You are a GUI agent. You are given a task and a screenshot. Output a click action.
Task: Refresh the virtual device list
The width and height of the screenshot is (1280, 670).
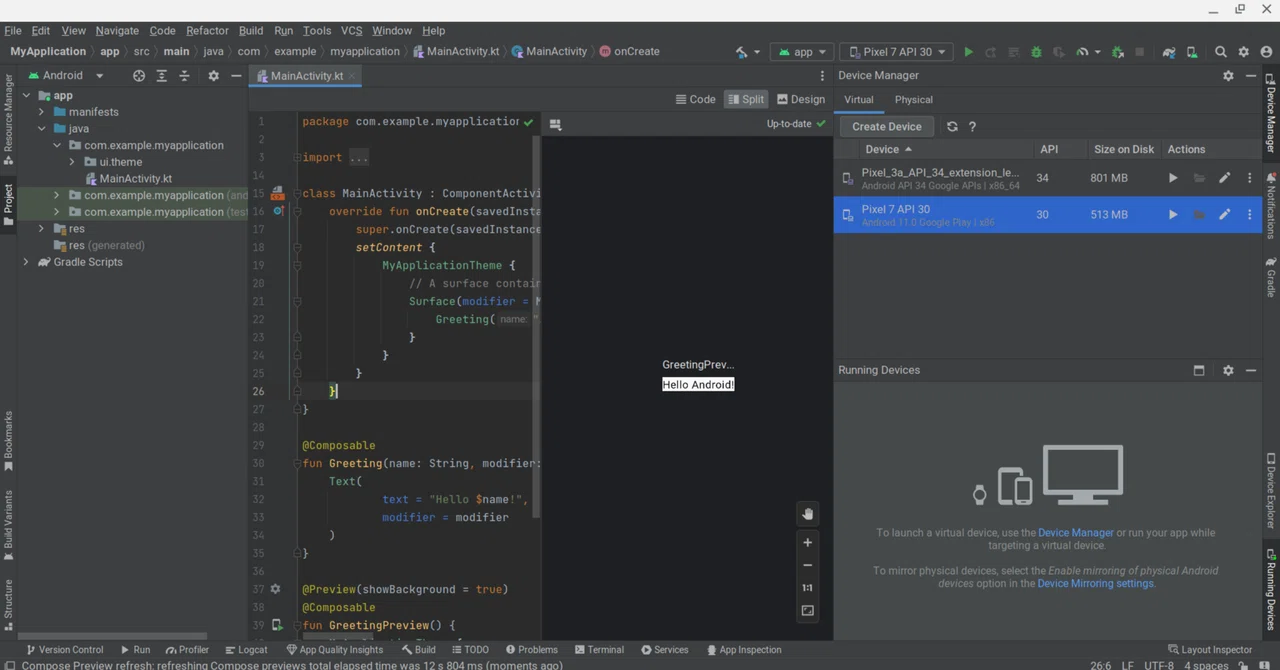(952, 127)
